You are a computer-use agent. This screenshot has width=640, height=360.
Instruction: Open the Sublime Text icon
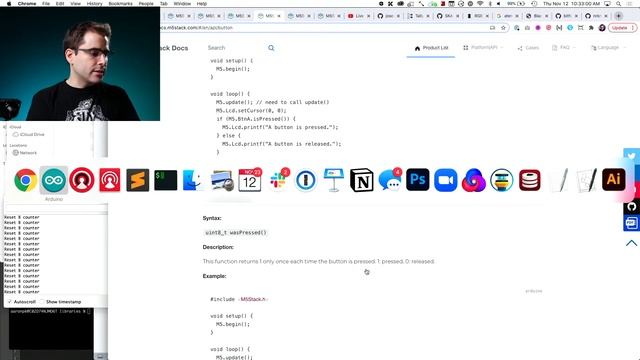coord(138,180)
